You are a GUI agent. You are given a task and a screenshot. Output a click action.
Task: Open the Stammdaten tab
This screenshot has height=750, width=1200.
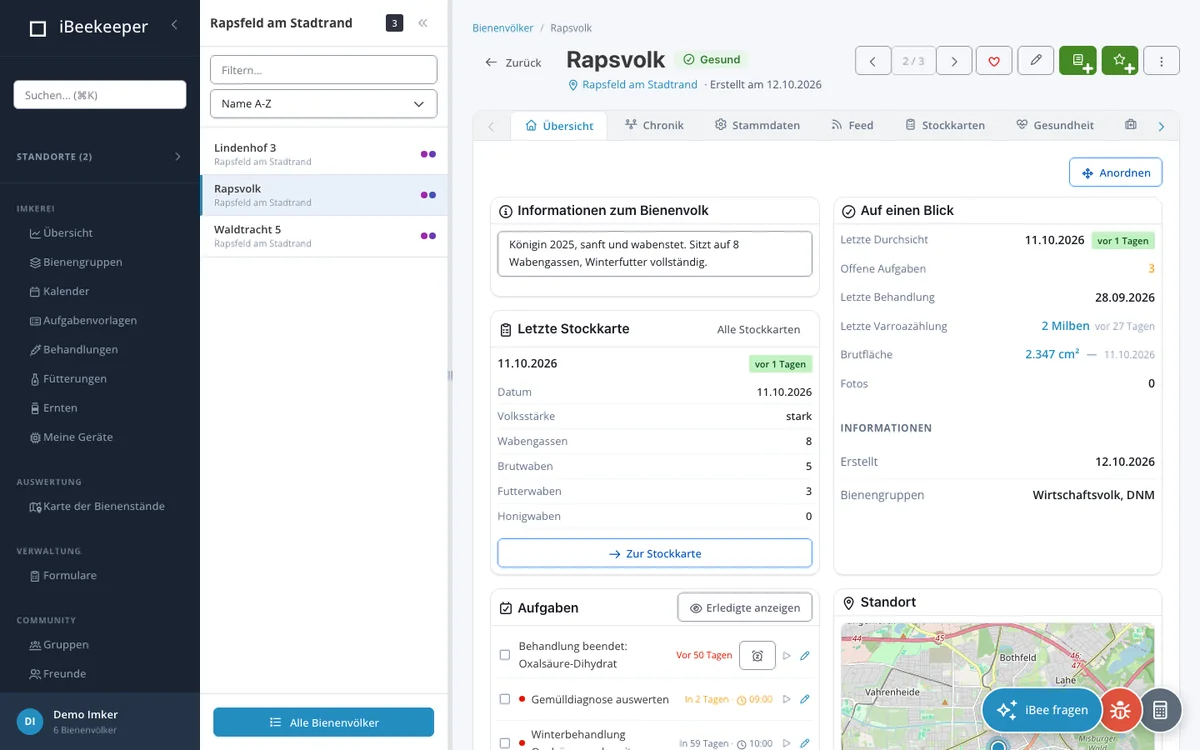[757, 125]
